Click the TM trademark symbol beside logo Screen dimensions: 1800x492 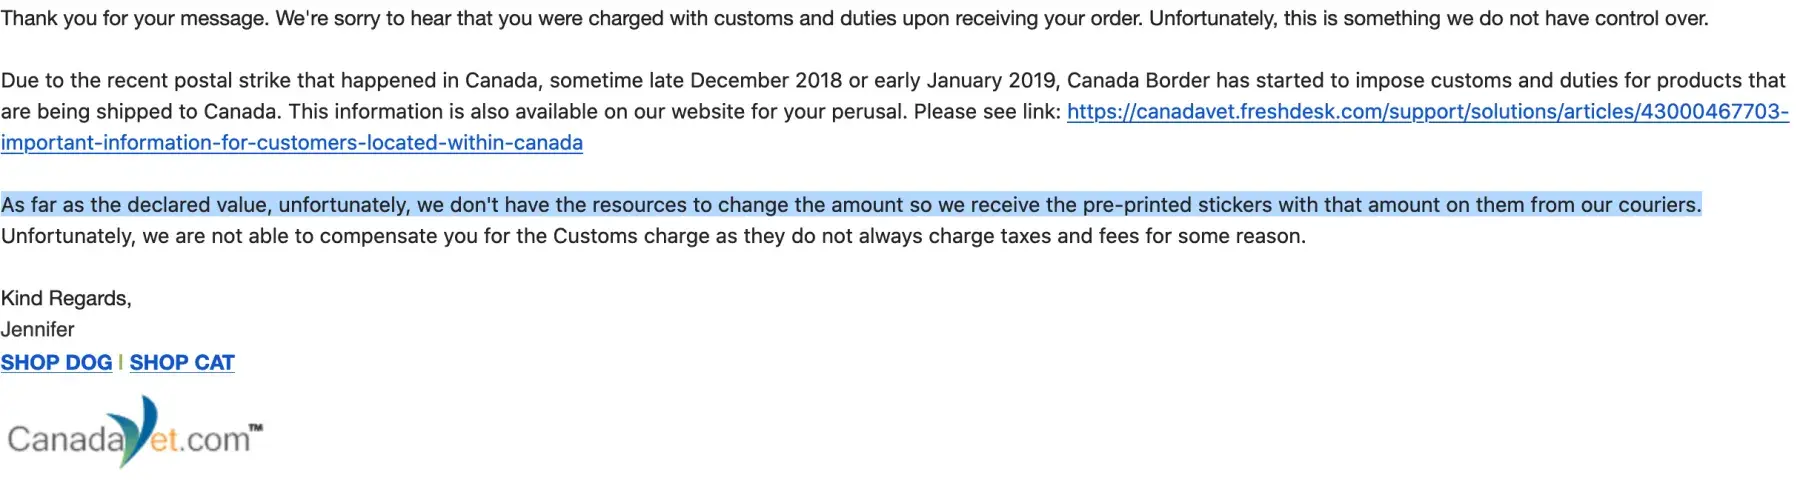(x=256, y=428)
